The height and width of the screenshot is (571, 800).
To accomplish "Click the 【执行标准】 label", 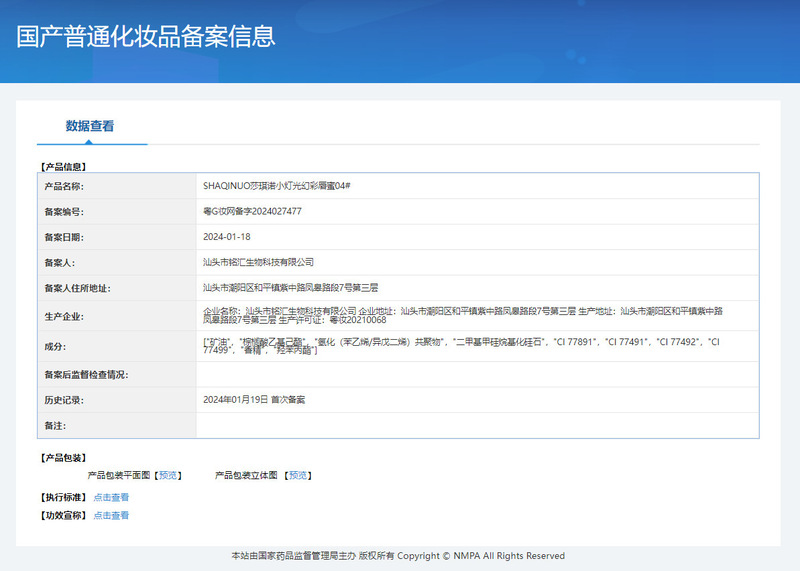I will (x=64, y=497).
